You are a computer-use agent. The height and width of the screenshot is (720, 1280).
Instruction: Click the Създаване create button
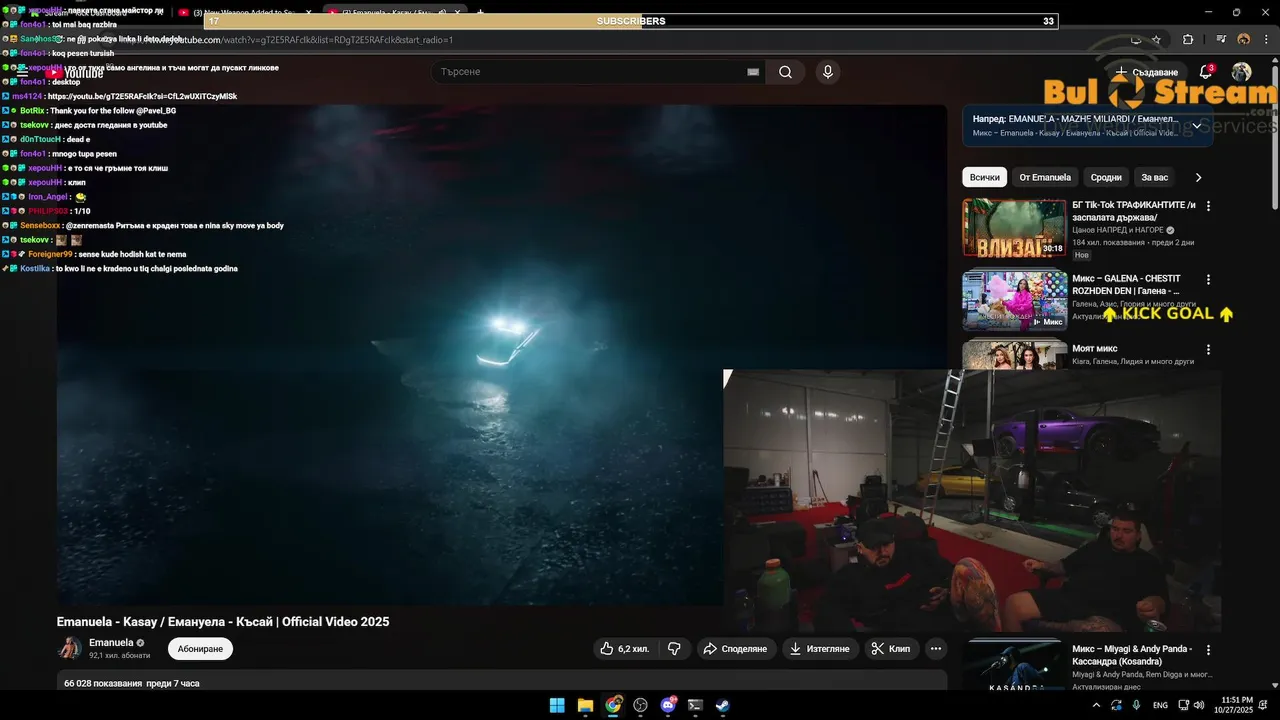coord(1147,72)
